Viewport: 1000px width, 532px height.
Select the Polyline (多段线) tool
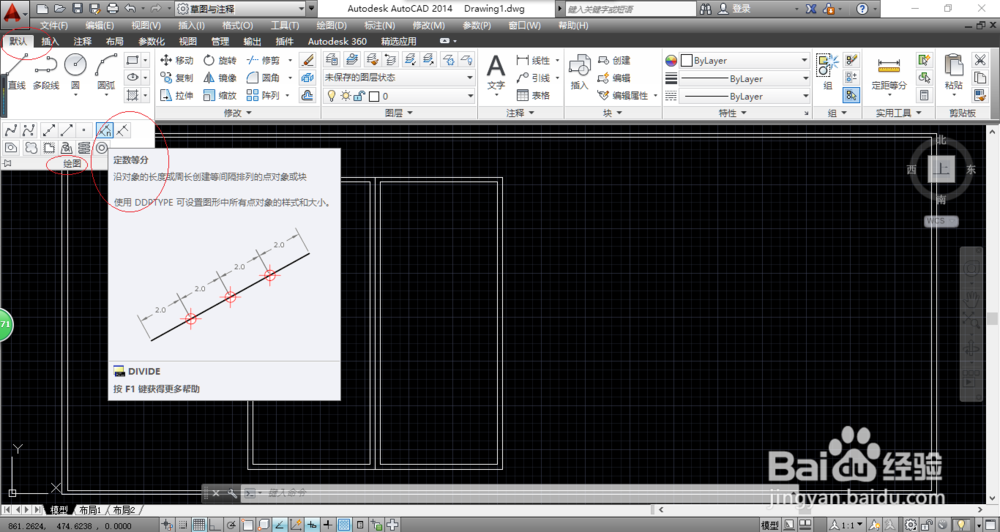click(46, 72)
